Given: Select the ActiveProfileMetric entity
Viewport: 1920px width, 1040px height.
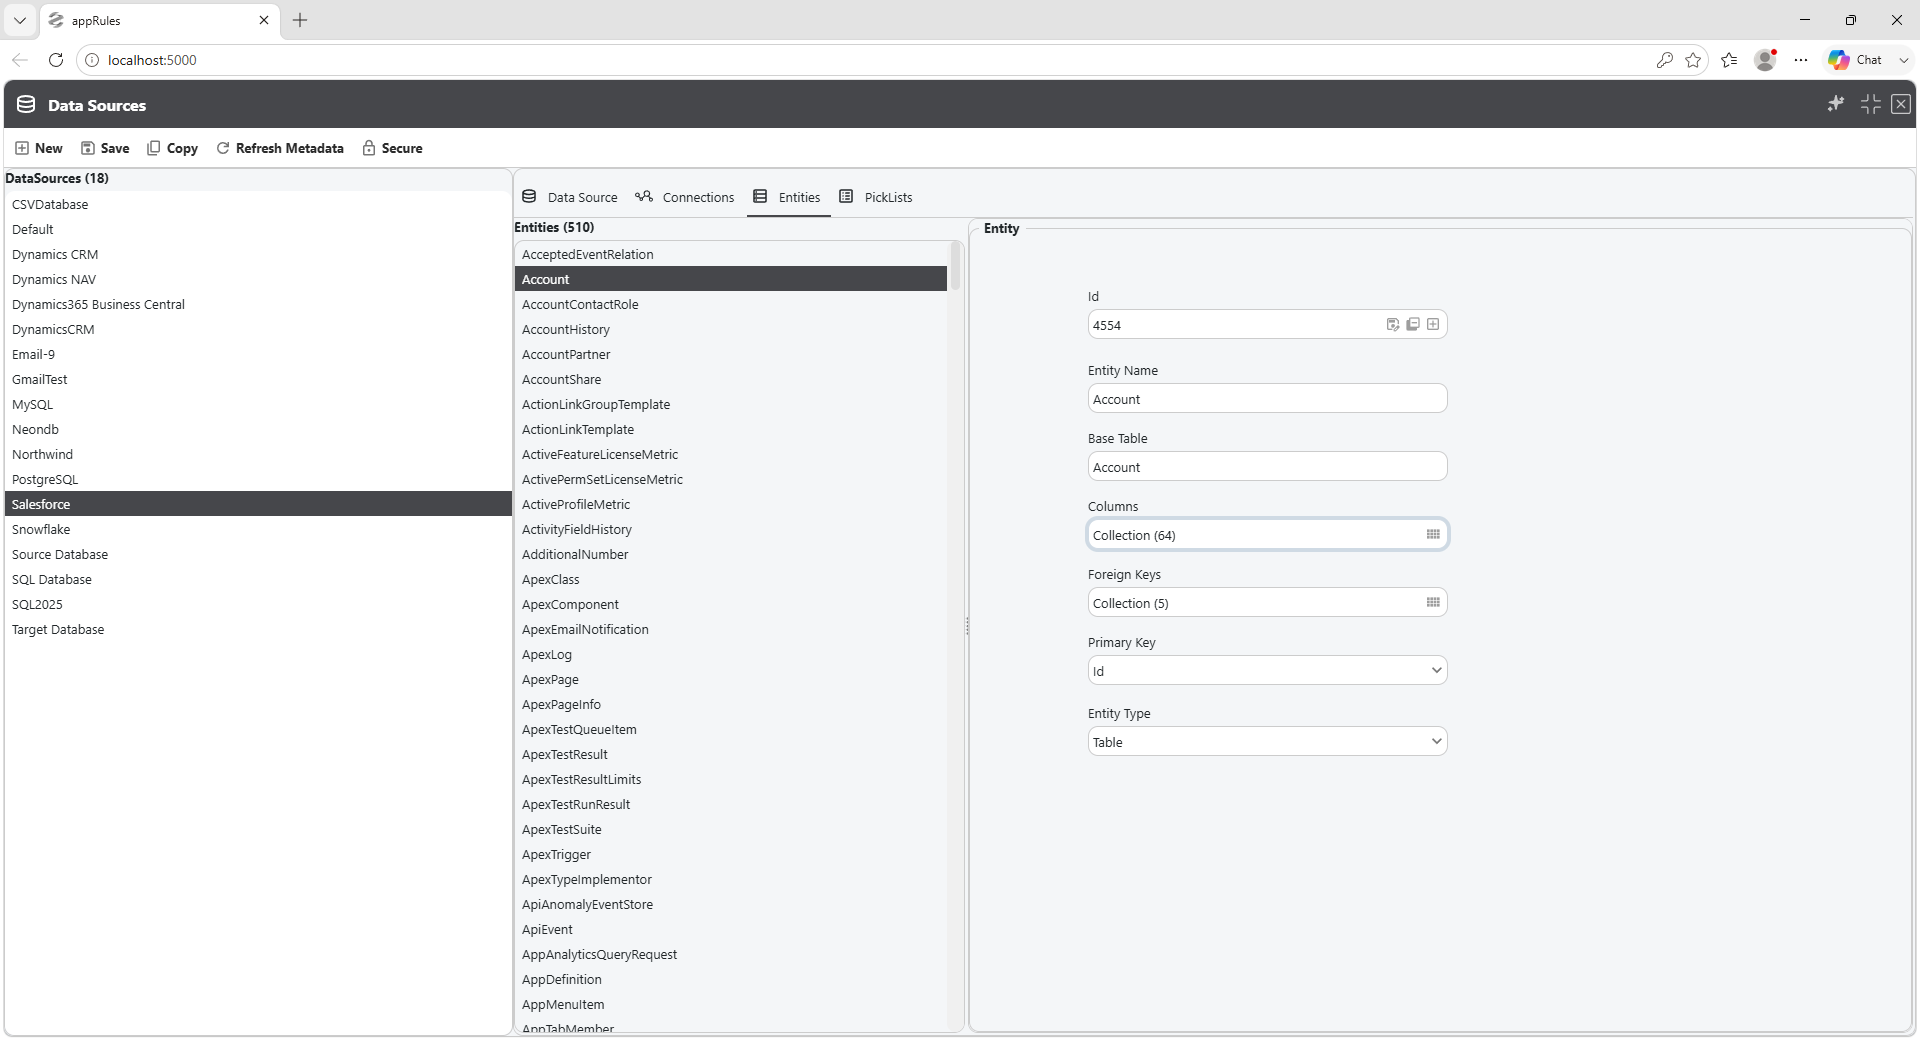Looking at the screenshot, I should coord(731,504).
